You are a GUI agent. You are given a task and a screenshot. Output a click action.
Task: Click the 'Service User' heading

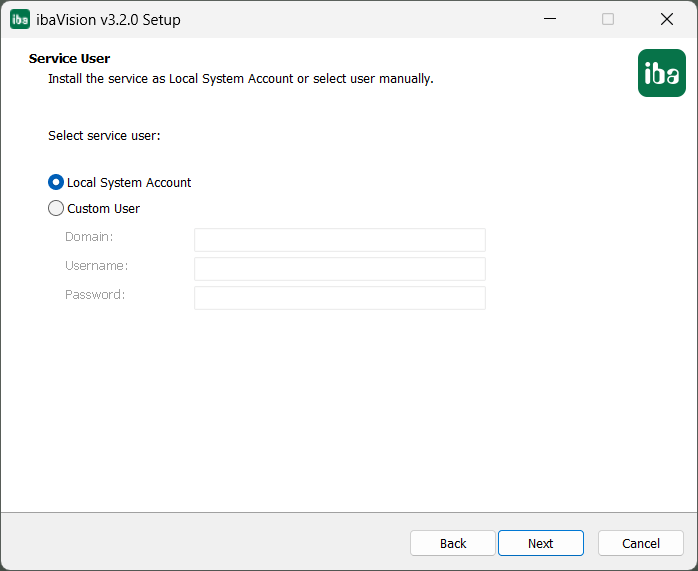69,59
